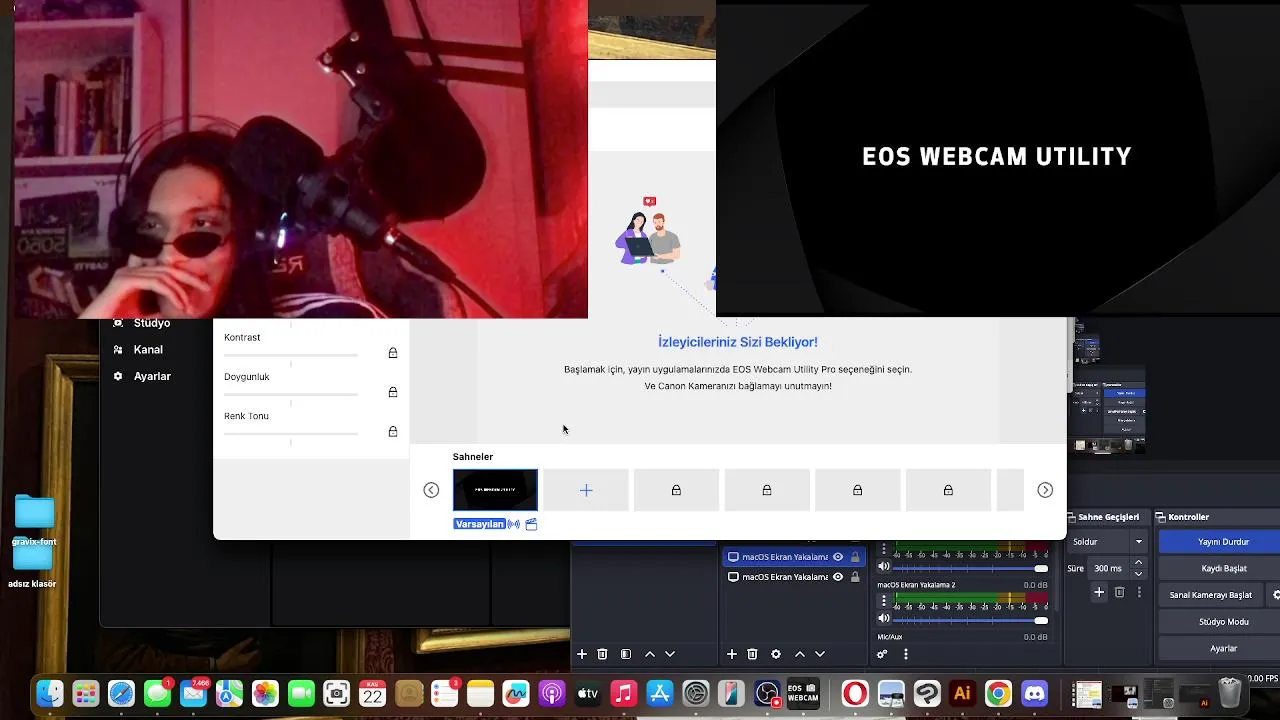Viewport: 1280px width, 720px height.
Task: Click the lock icon beside Renk Tonu
Action: point(393,431)
